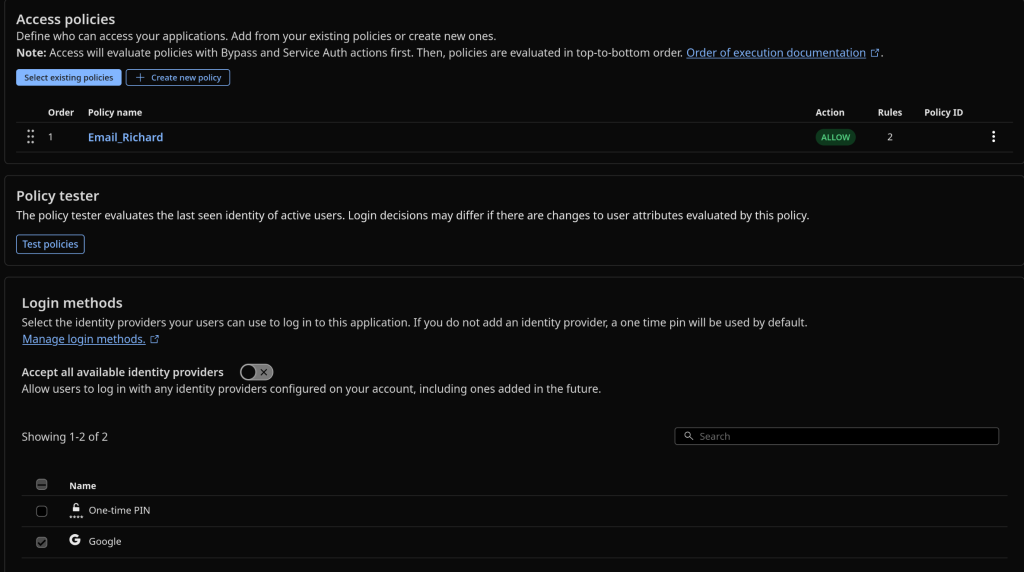Toggle the select-all checkbox in Name header
The width and height of the screenshot is (1024, 572).
click(x=42, y=485)
